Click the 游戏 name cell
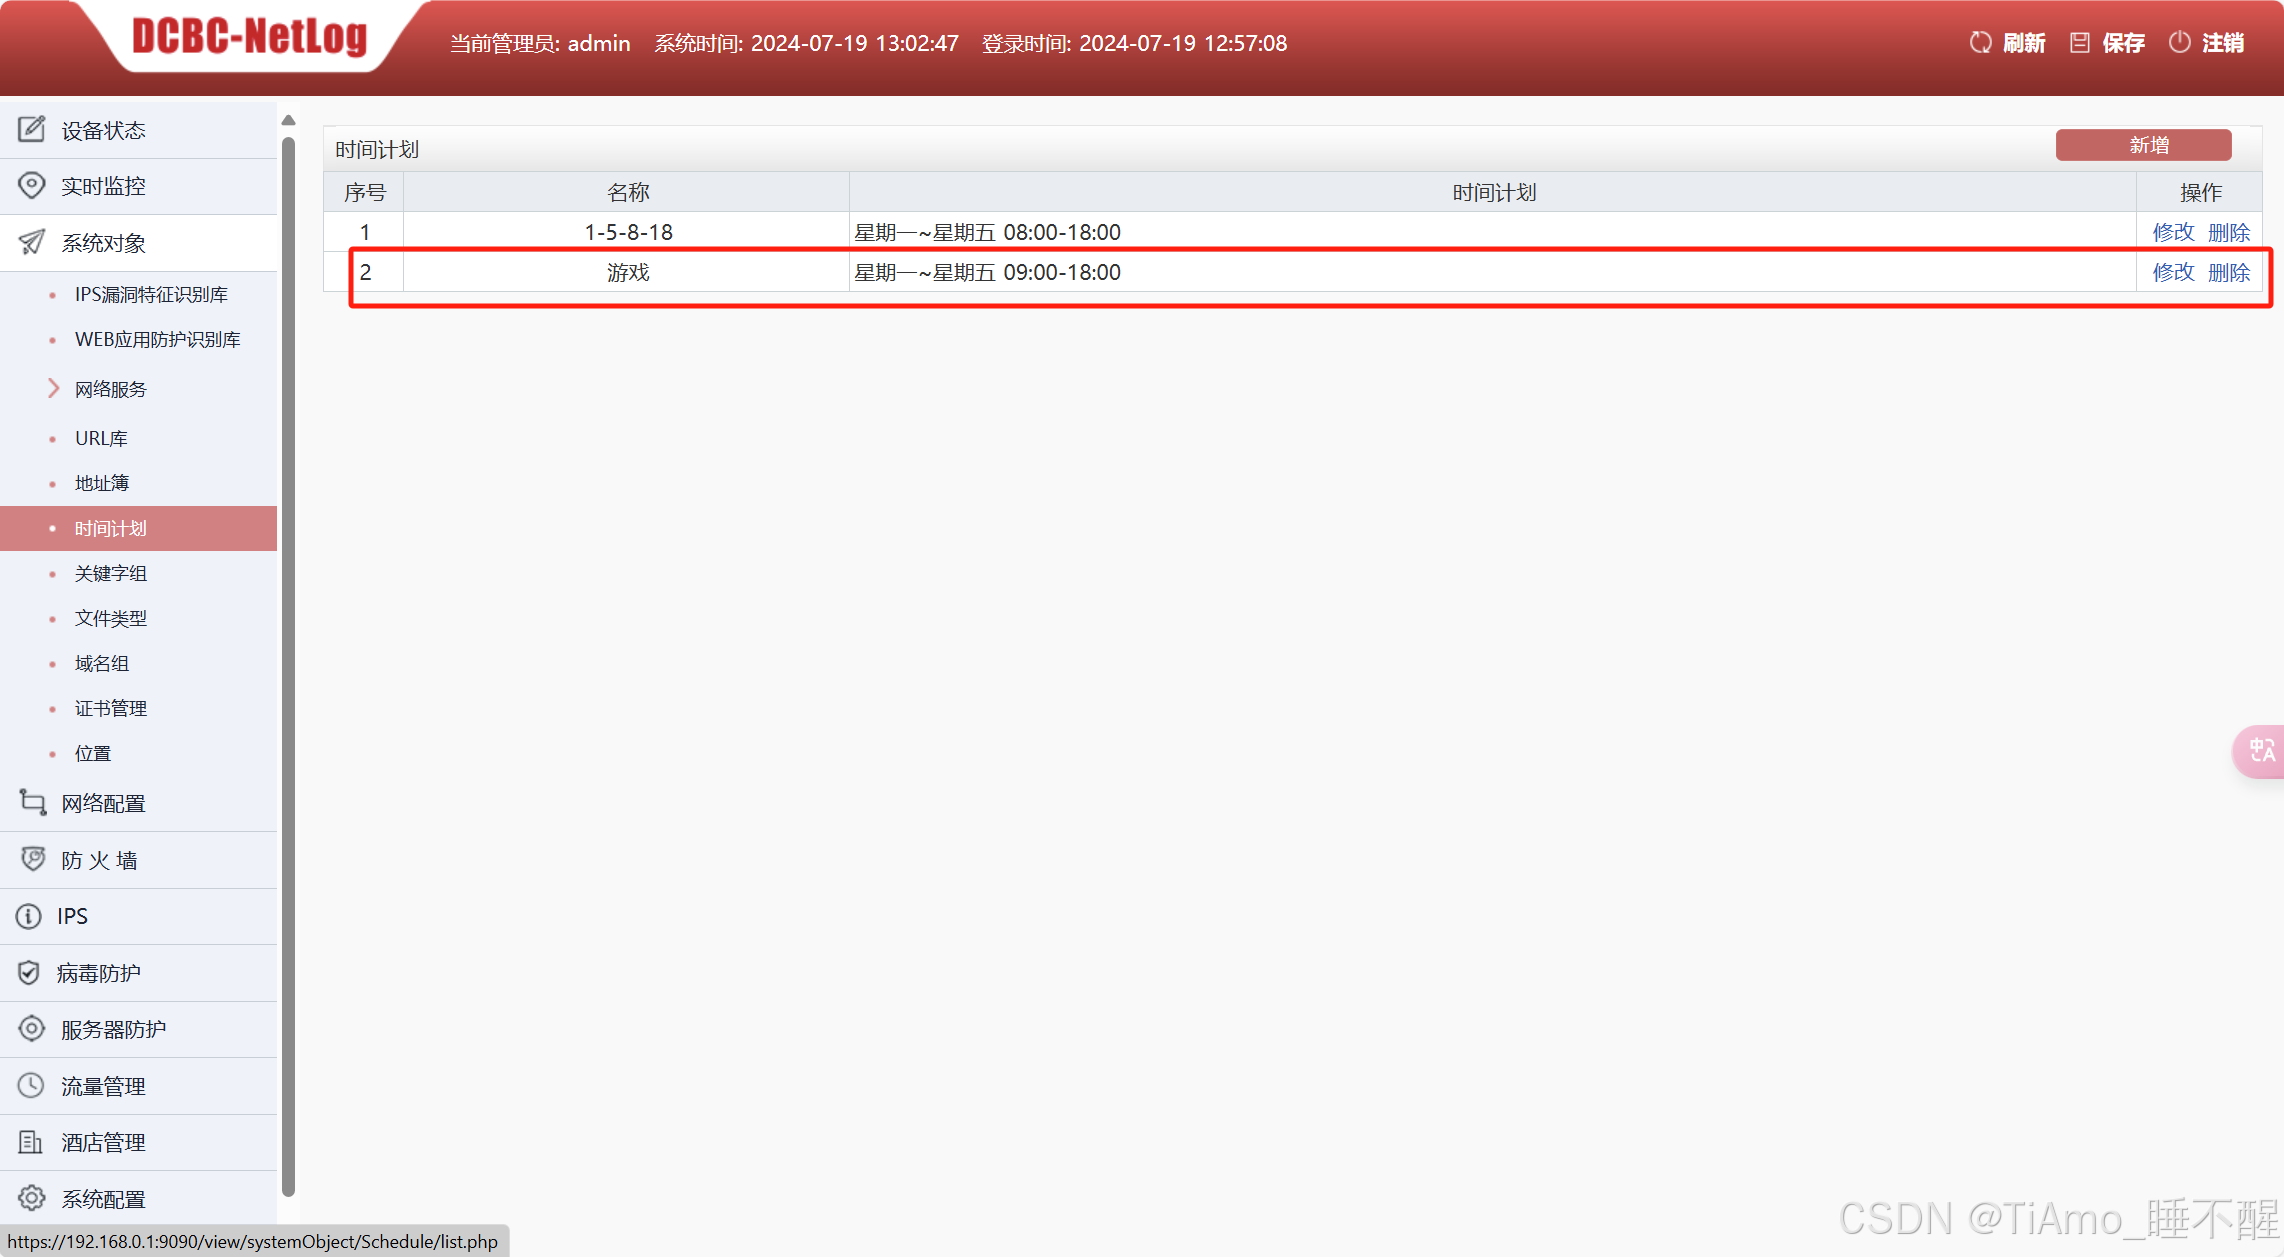 tap(627, 272)
